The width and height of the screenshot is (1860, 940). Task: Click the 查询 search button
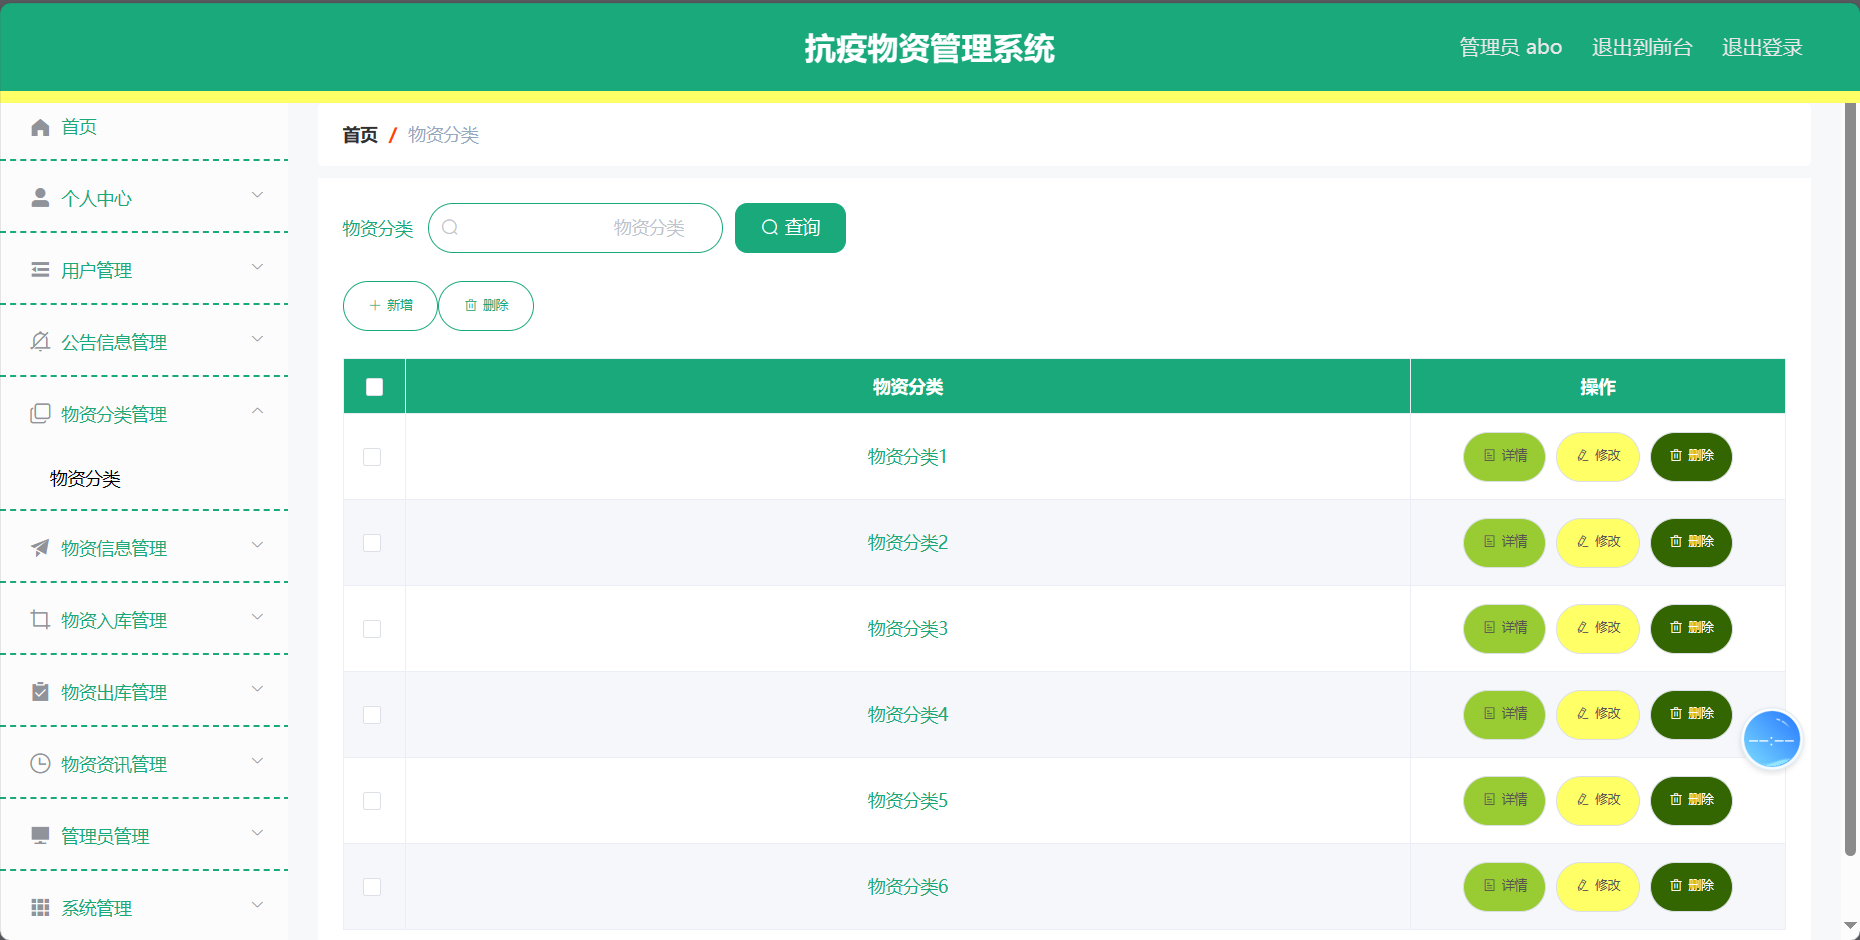[790, 228]
